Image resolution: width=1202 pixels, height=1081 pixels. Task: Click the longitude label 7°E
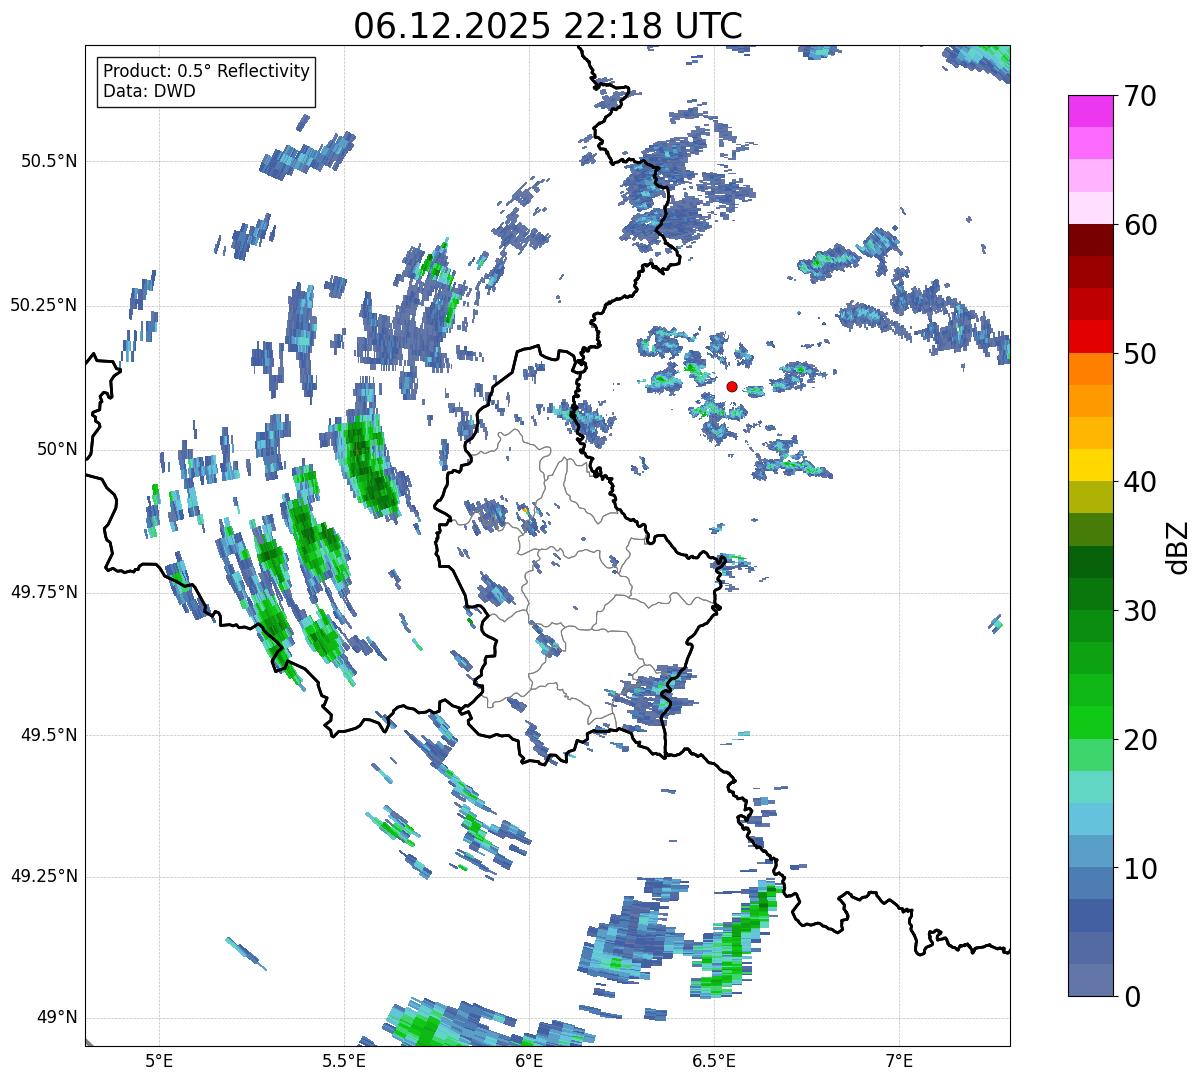tap(899, 1060)
